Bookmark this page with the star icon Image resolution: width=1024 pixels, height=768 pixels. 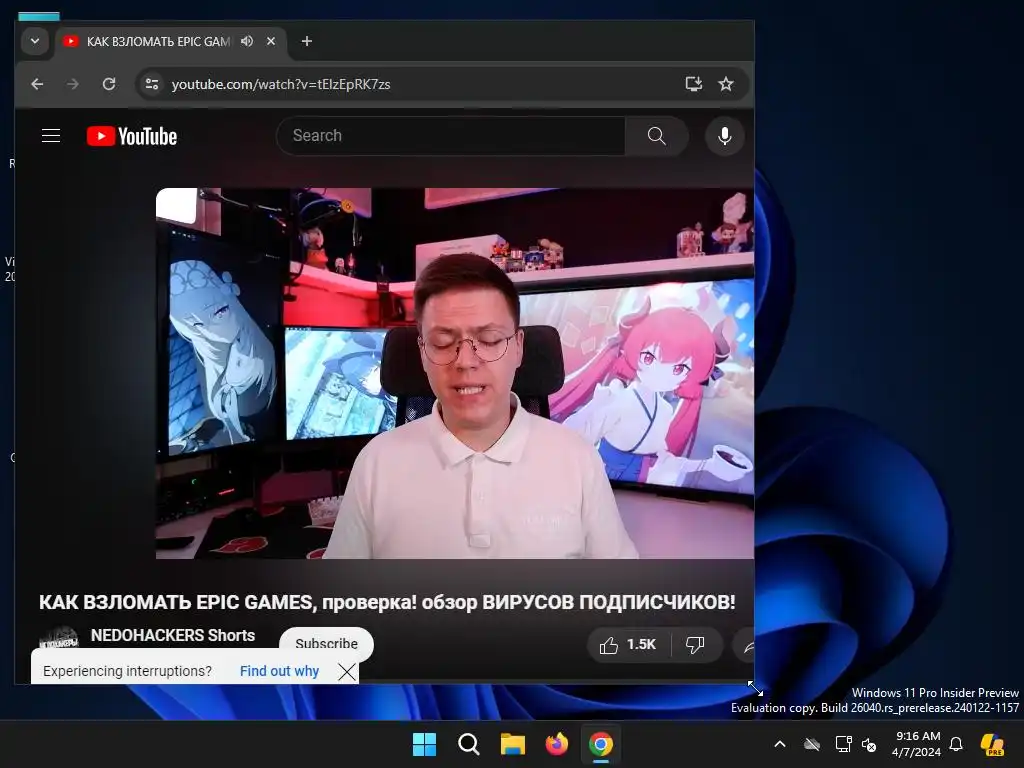[726, 84]
